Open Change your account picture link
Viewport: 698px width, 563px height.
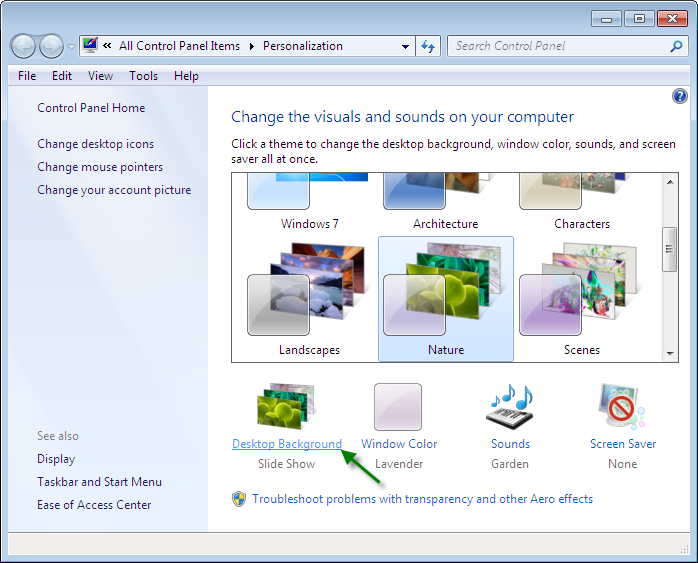pyautogui.click(x=114, y=190)
